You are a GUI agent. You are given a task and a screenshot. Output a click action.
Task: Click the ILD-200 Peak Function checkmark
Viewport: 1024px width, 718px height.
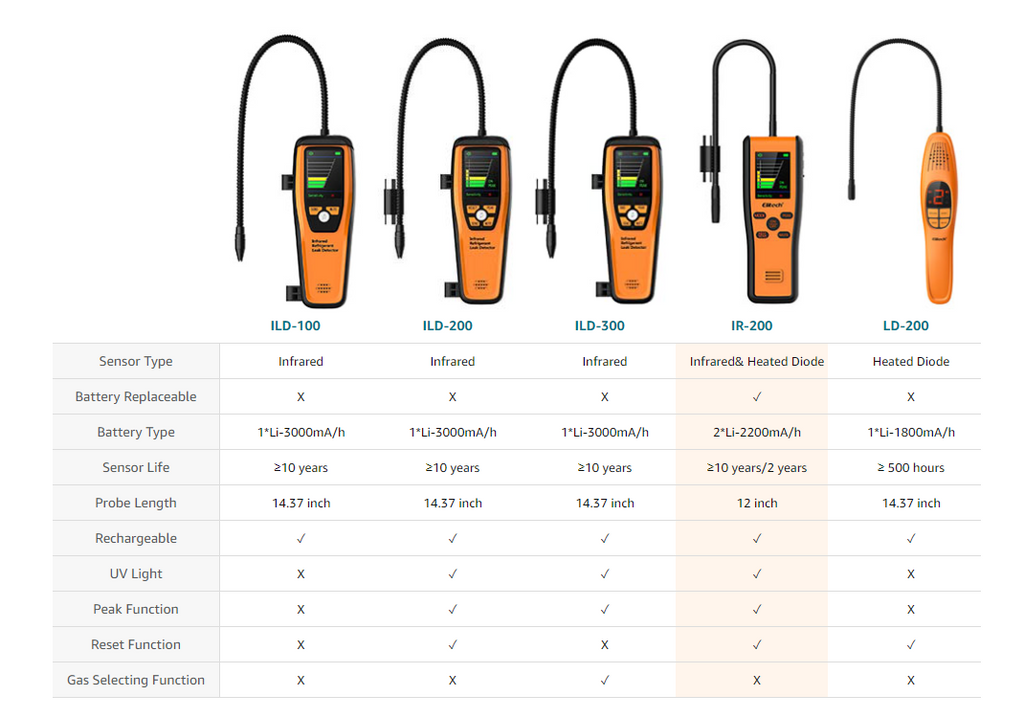(453, 609)
